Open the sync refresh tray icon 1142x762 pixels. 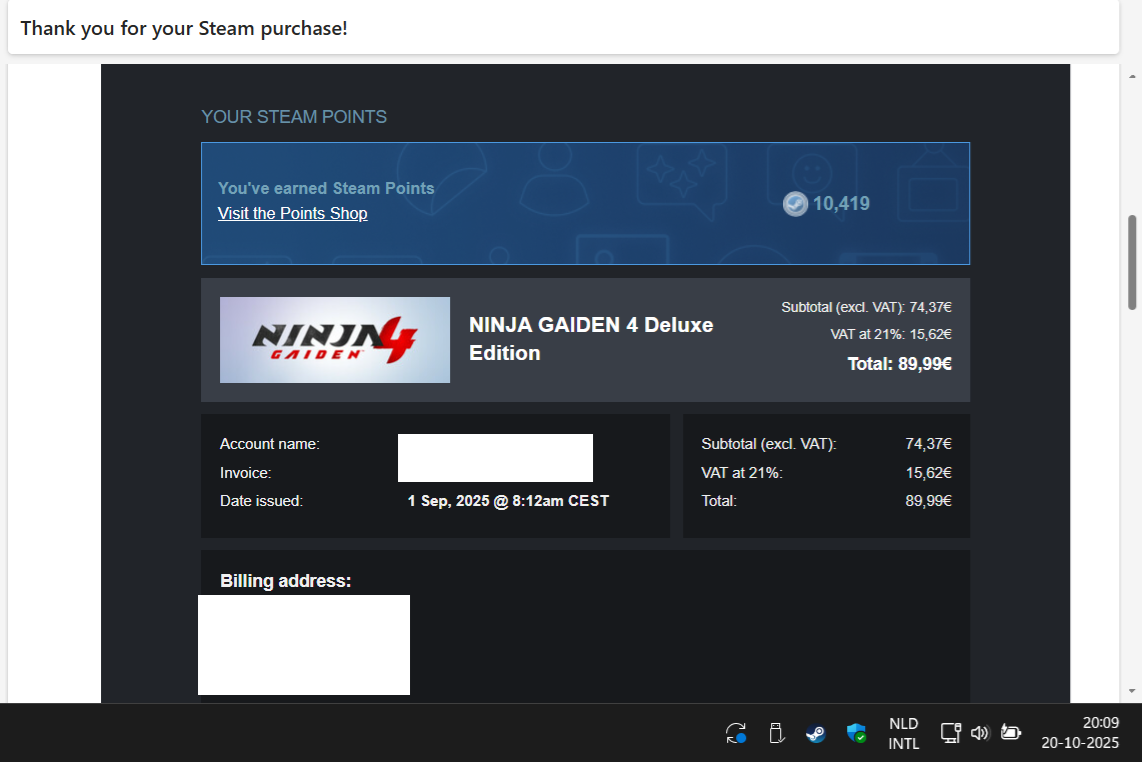[x=736, y=733]
